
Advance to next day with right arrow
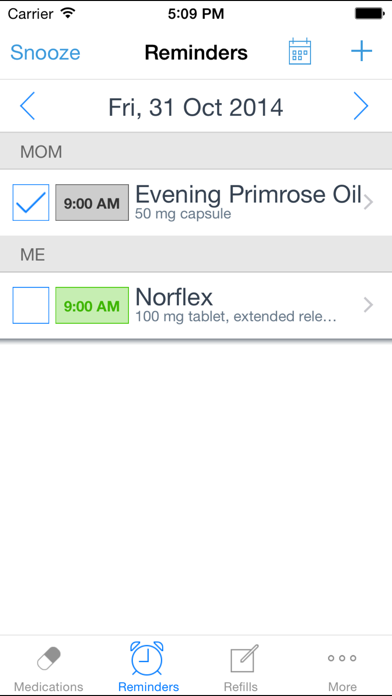(361, 106)
